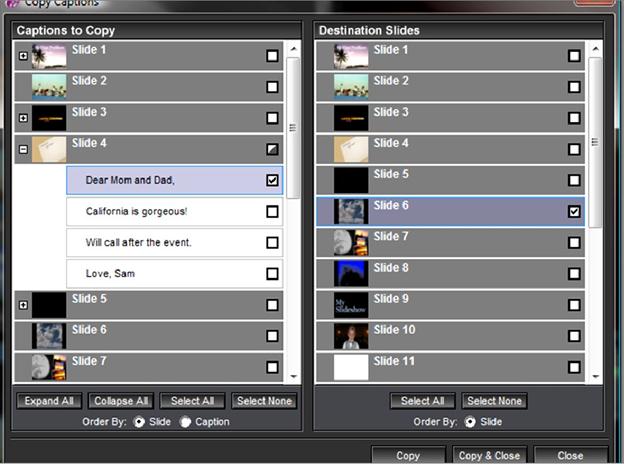Click Slide 2 thumbnail in Captions list
The height and width of the screenshot is (464, 624).
[49, 87]
